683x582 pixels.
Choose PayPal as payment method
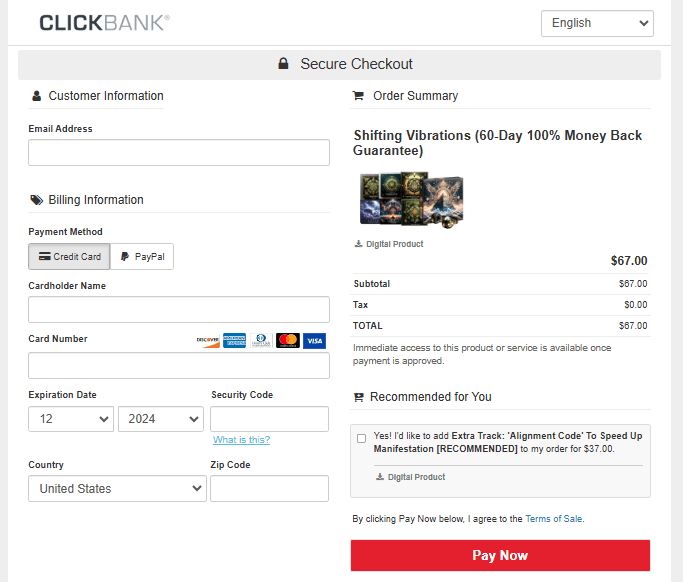[142, 257]
